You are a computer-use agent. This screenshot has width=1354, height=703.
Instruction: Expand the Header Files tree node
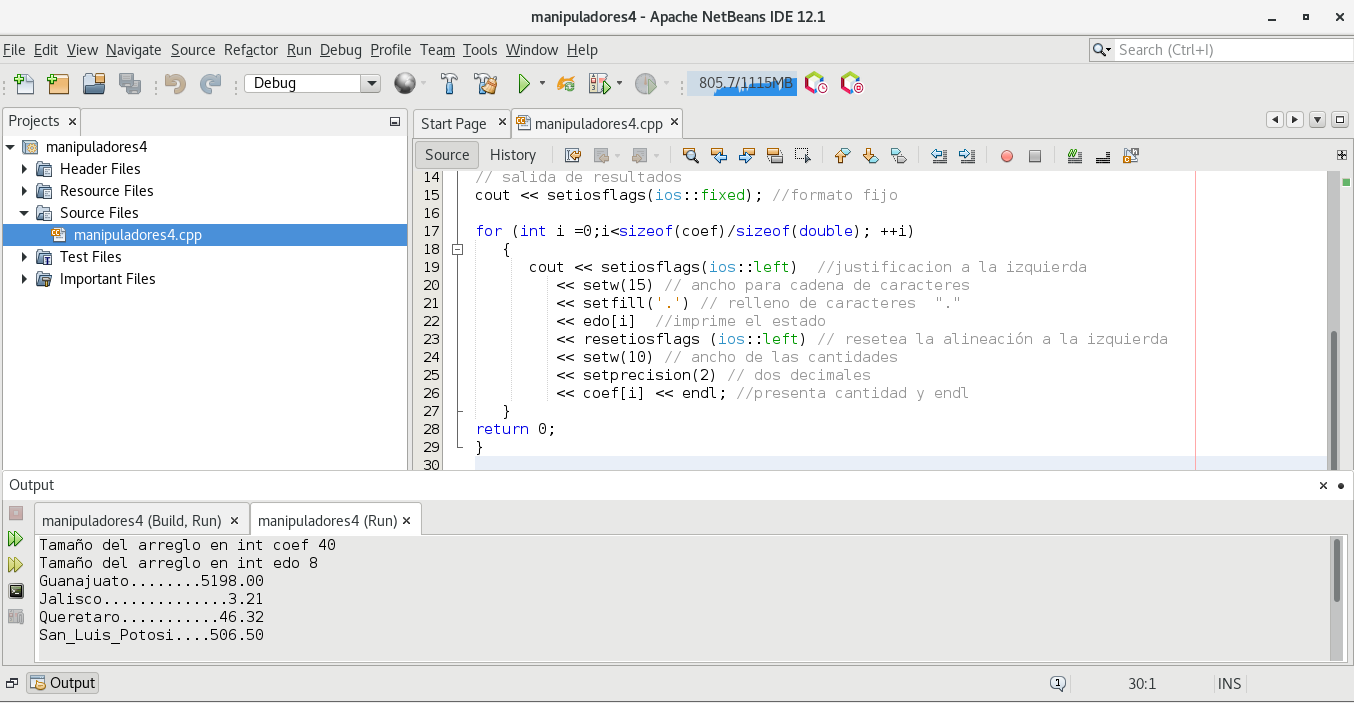24,169
